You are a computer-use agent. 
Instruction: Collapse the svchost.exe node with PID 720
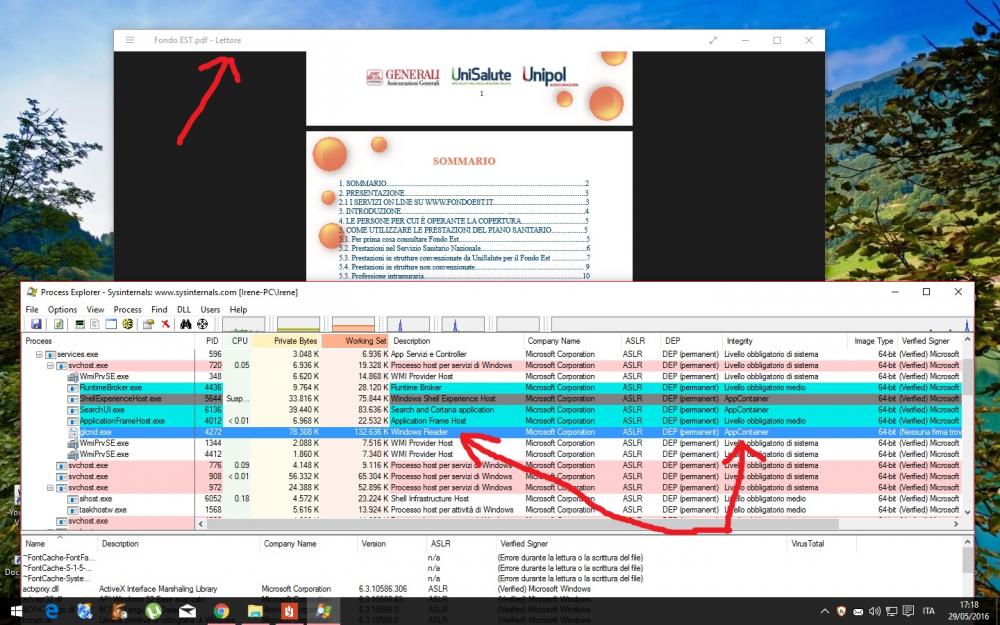coord(49,366)
